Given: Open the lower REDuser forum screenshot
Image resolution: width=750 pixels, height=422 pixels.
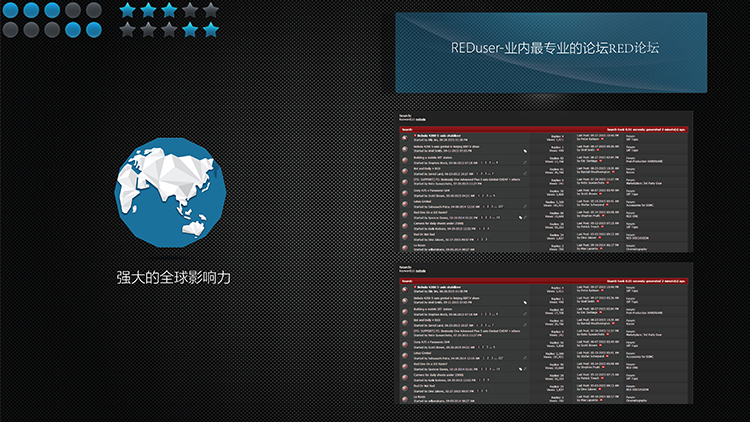Looking at the screenshot, I should (544, 333).
